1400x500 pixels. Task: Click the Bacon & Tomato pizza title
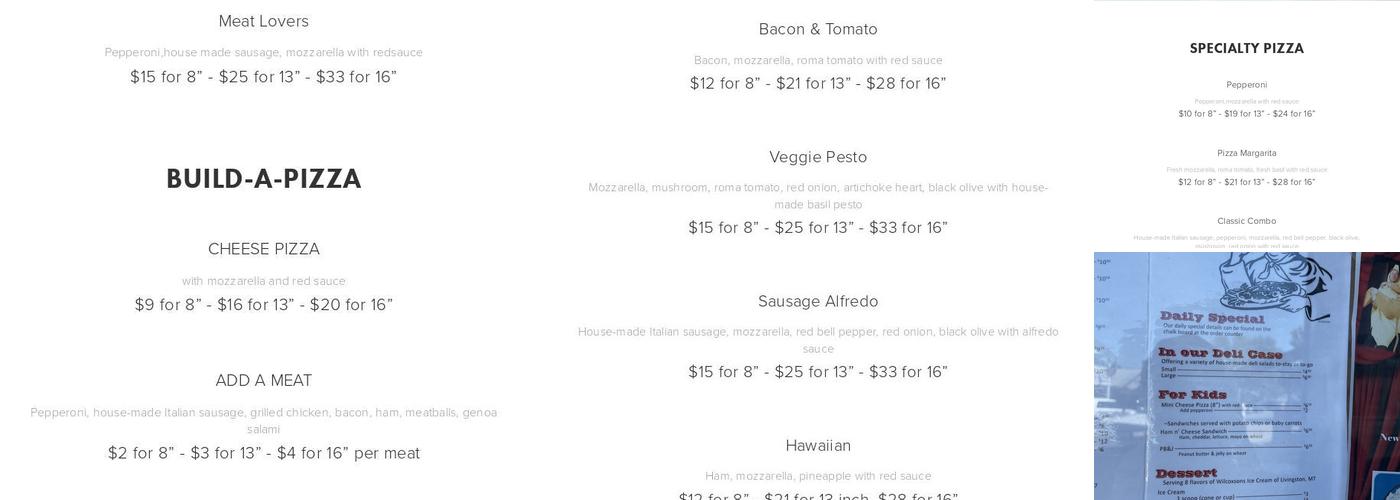click(x=818, y=29)
